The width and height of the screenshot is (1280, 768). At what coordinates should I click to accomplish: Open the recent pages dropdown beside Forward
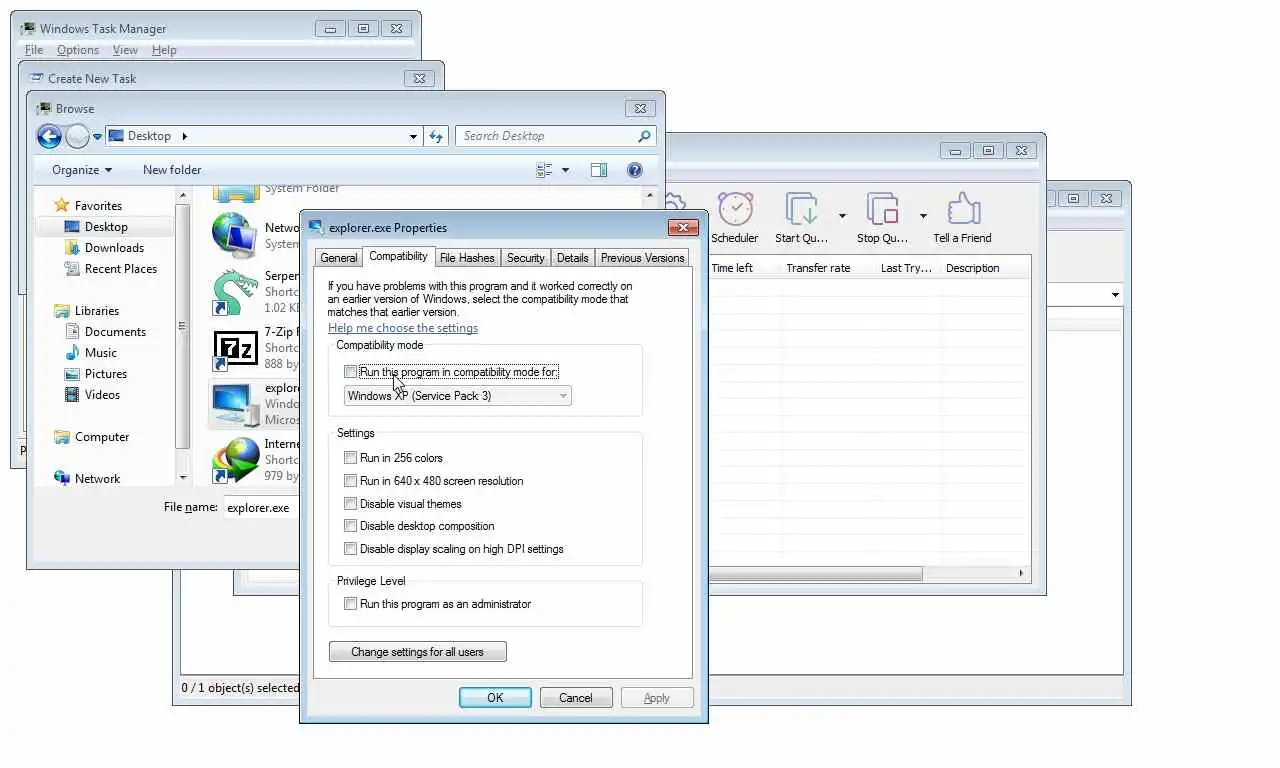(97, 136)
